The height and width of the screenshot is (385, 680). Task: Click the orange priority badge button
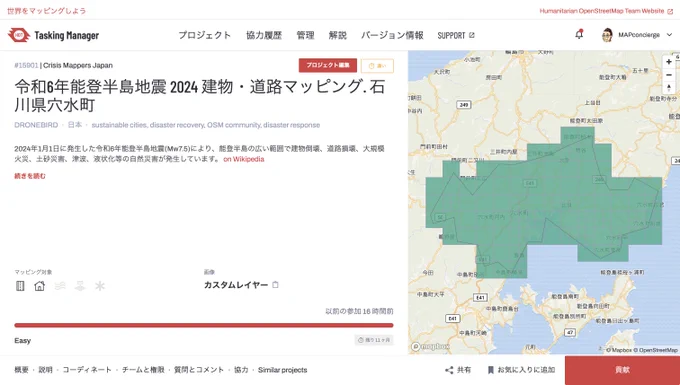(x=377, y=66)
